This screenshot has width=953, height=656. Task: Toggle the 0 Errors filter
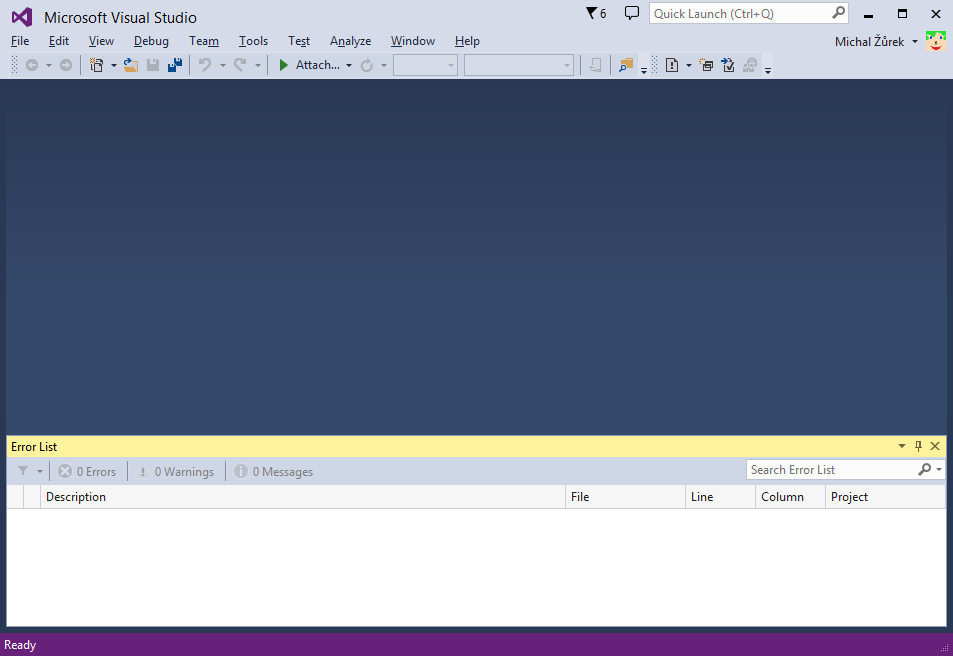pos(87,471)
